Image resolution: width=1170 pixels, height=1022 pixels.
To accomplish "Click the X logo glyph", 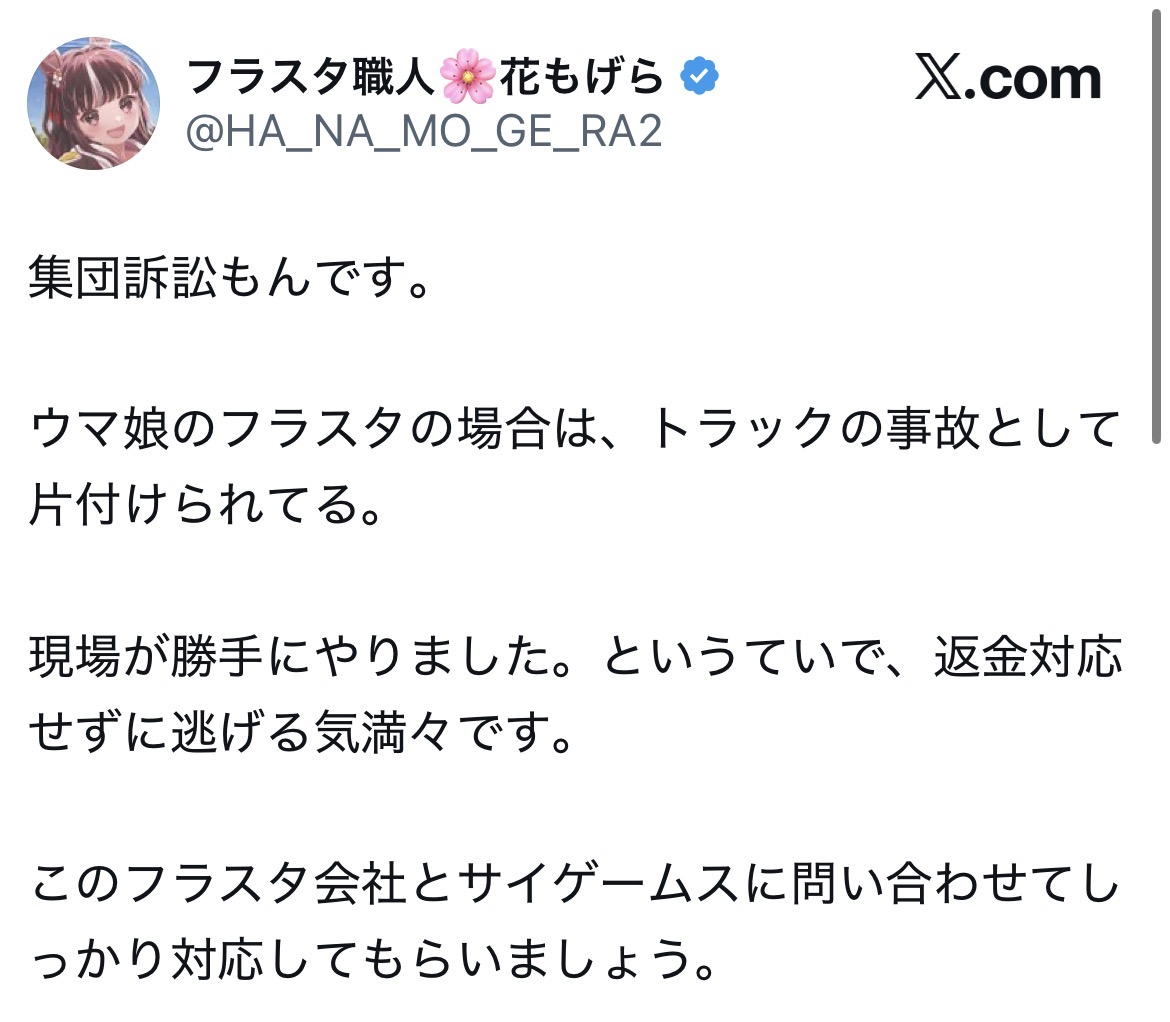I will [938, 78].
